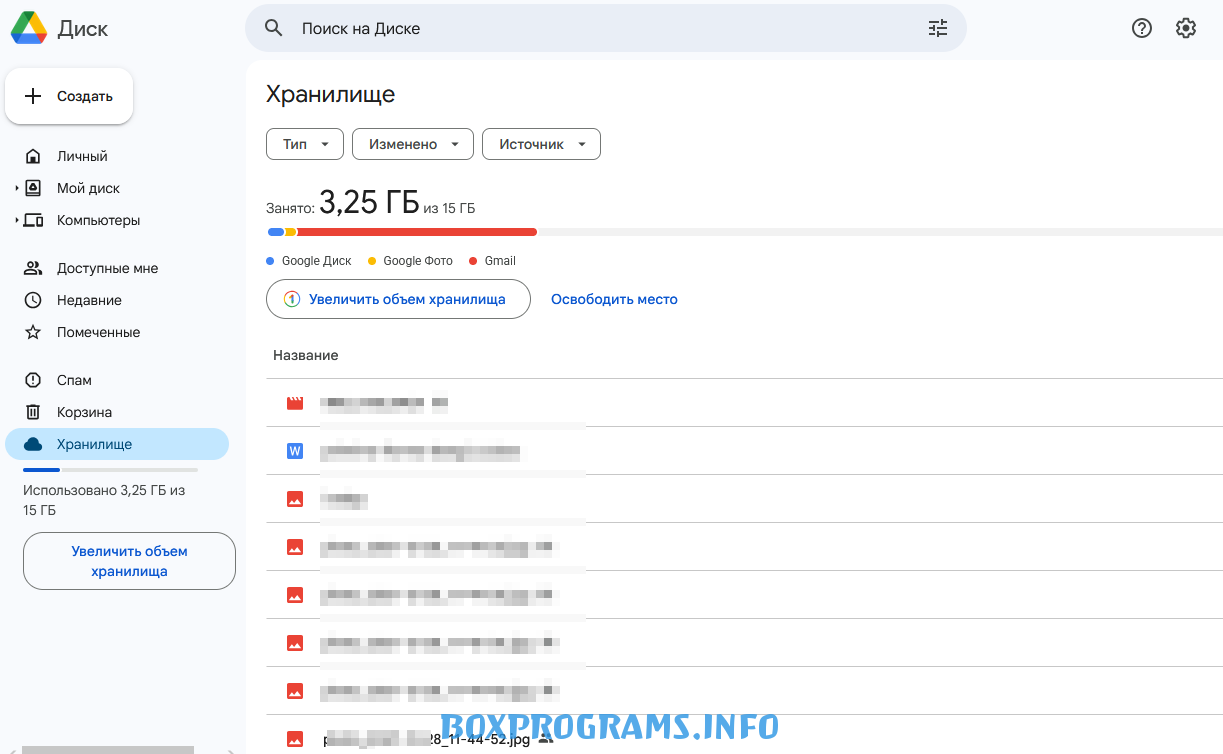The height and width of the screenshot is (754, 1223).
Task: Click the Освободить место link
Action: [x=614, y=299]
